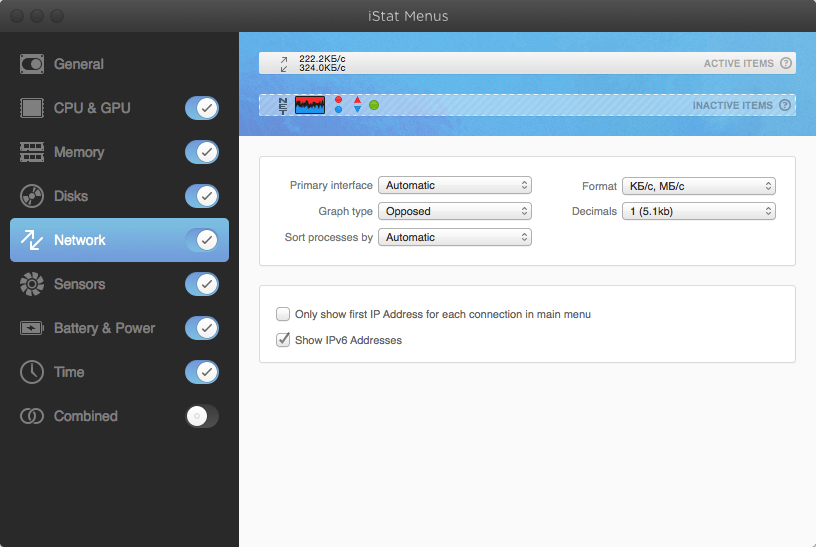Click the ACTIVE ITEMS label
816x547 pixels.
(x=738, y=63)
